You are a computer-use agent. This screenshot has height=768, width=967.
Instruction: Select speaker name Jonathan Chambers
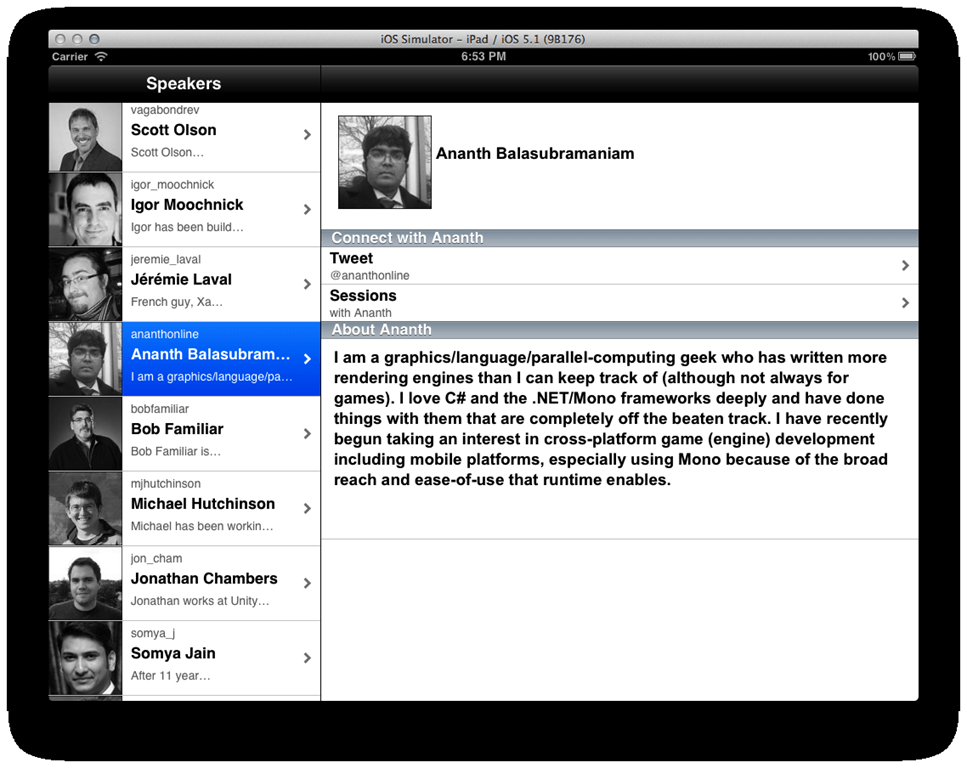[204, 579]
